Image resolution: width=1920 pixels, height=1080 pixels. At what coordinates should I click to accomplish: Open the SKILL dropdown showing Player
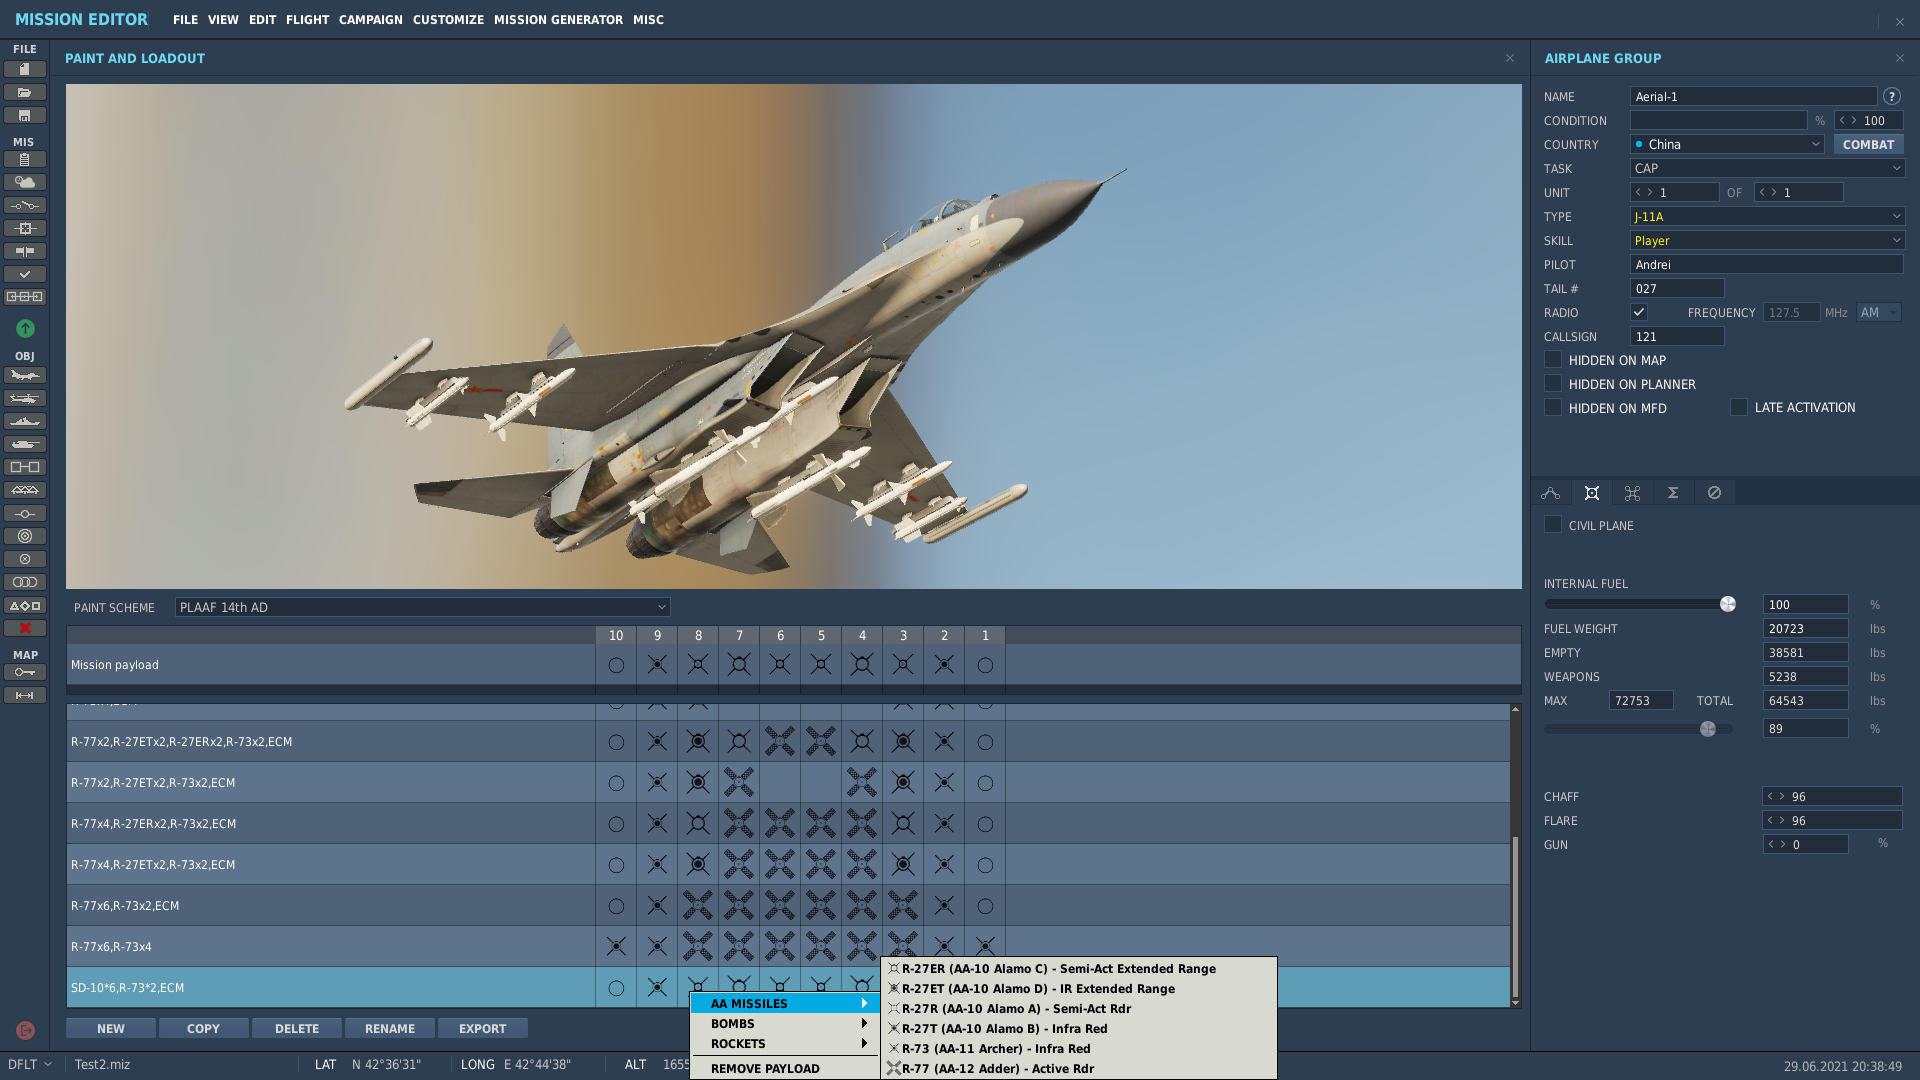click(x=1767, y=240)
